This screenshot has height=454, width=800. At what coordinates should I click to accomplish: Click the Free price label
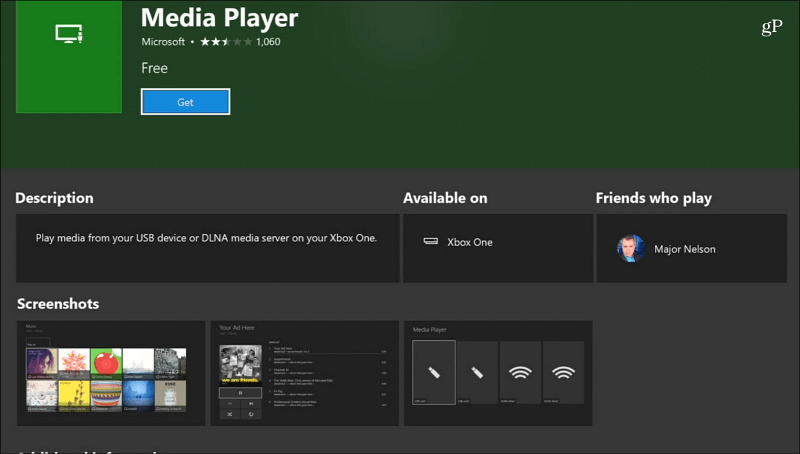(x=155, y=68)
